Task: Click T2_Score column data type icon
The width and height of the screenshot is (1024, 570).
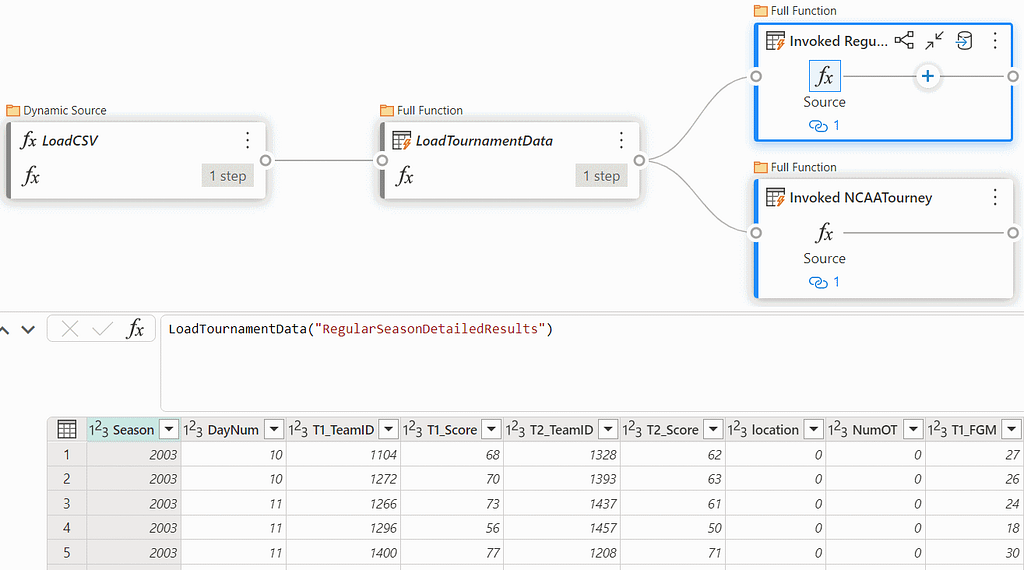Action: click(x=632, y=429)
